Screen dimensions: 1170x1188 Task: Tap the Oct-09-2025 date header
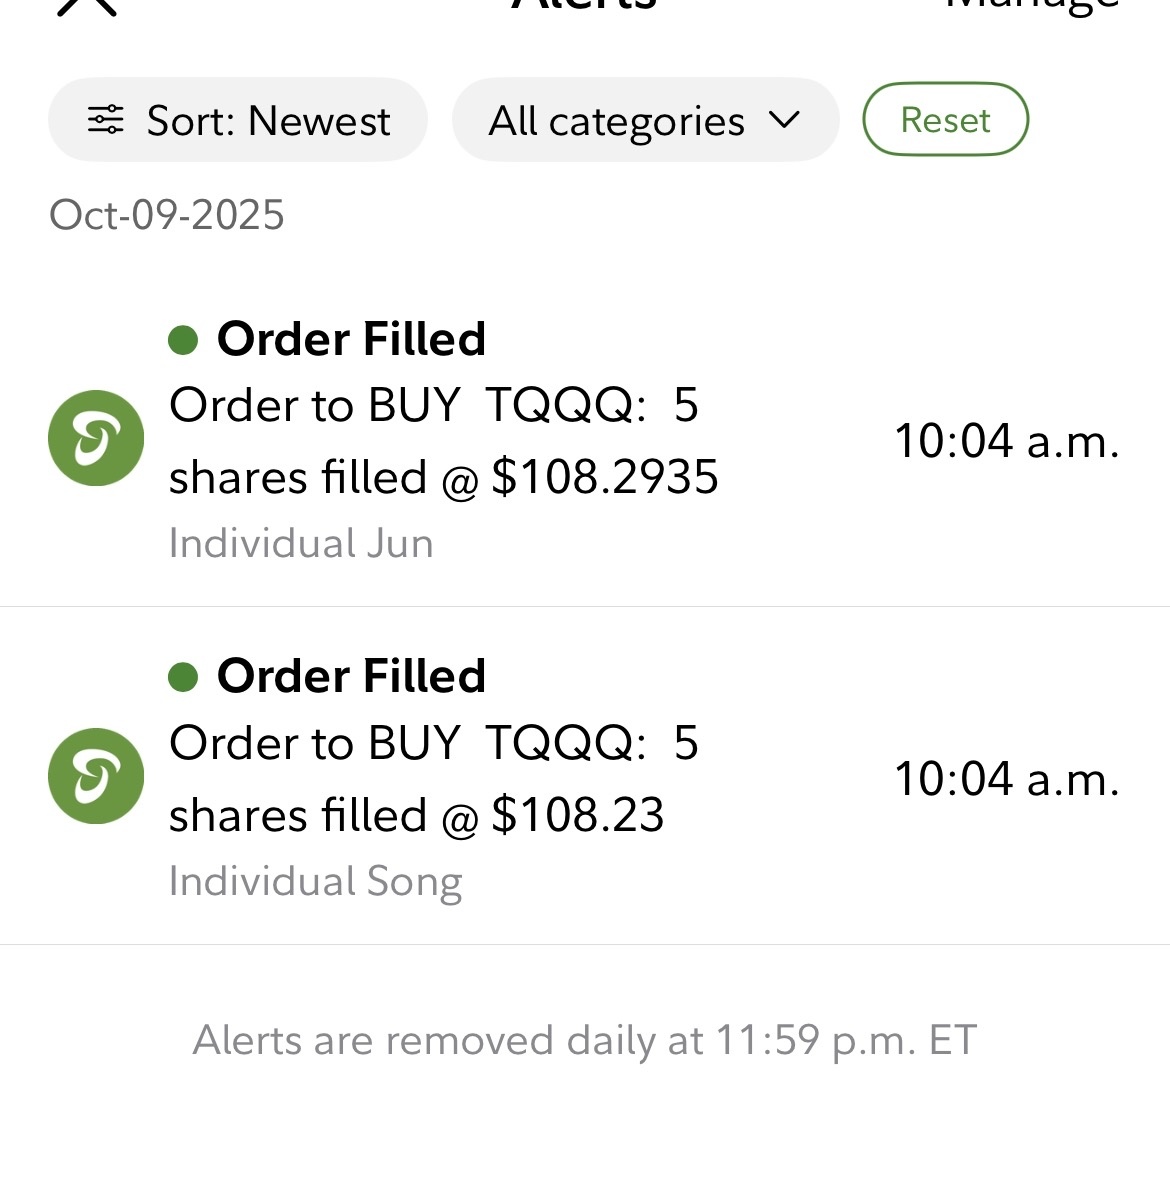pyautogui.click(x=167, y=215)
